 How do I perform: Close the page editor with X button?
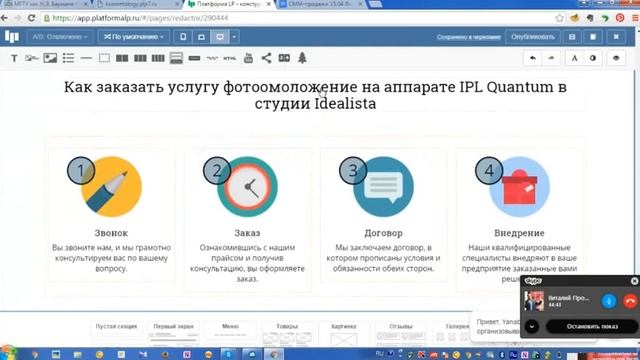tap(616, 37)
